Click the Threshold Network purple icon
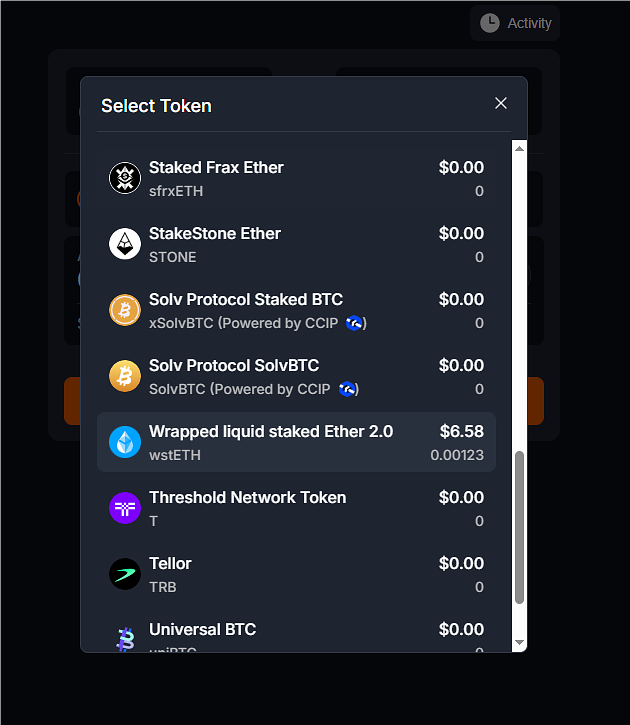The image size is (630, 725). 125,508
